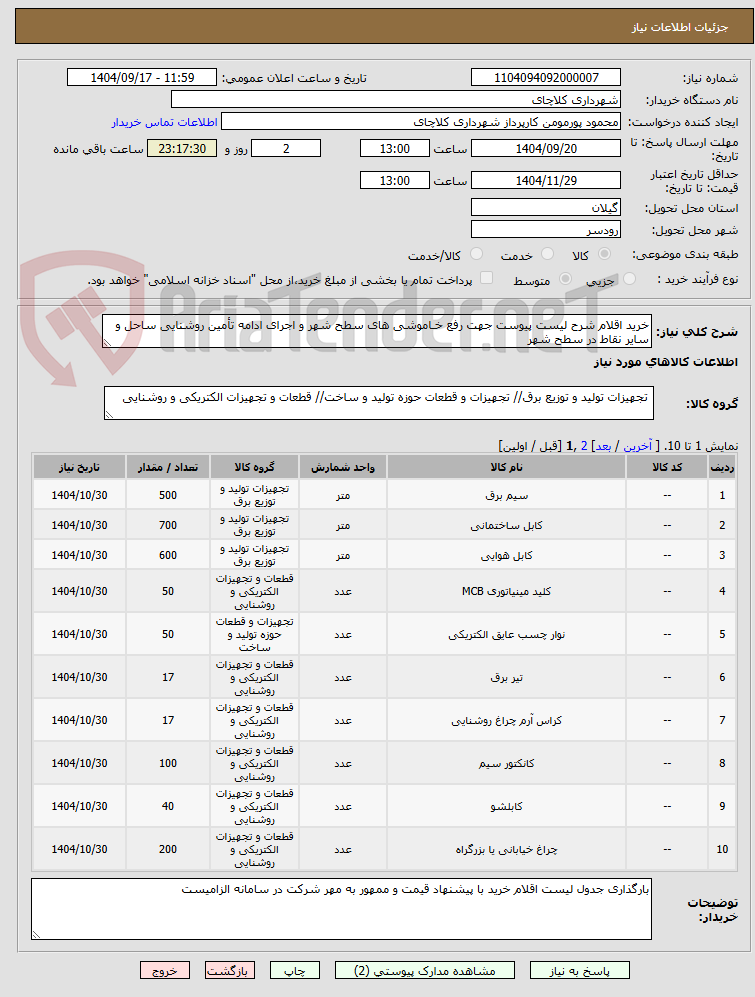Viewport: 755px width, 997px height.
Task: Click the کلید مینیاتوری MCB item name
Action: point(506,591)
